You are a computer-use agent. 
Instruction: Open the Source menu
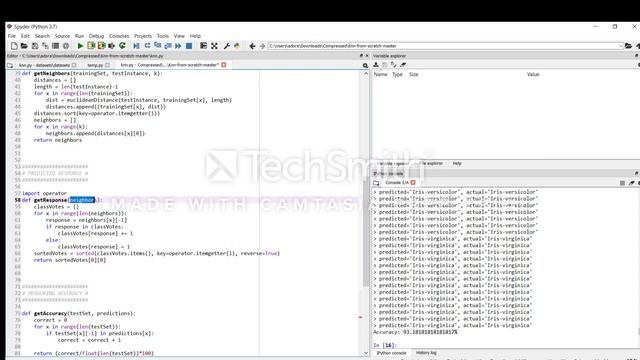point(62,36)
